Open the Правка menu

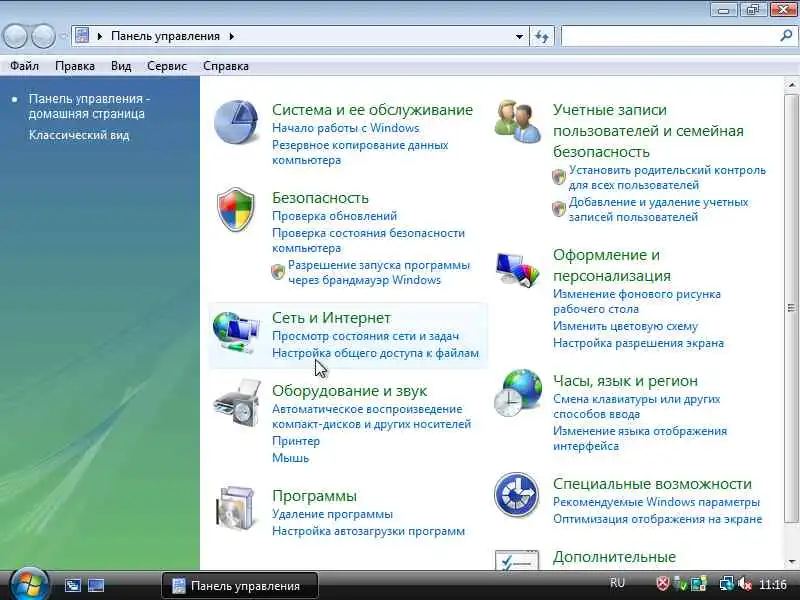click(75, 66)
